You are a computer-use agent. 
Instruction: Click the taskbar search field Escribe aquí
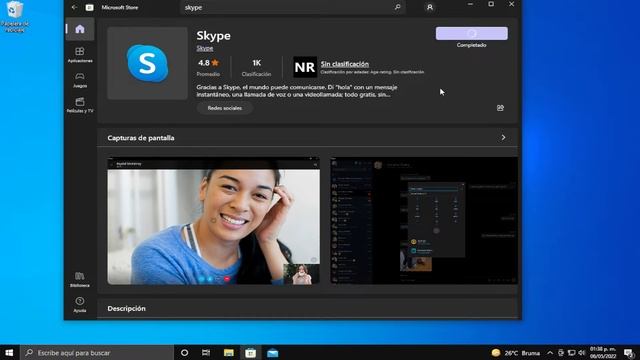point(97,353)
